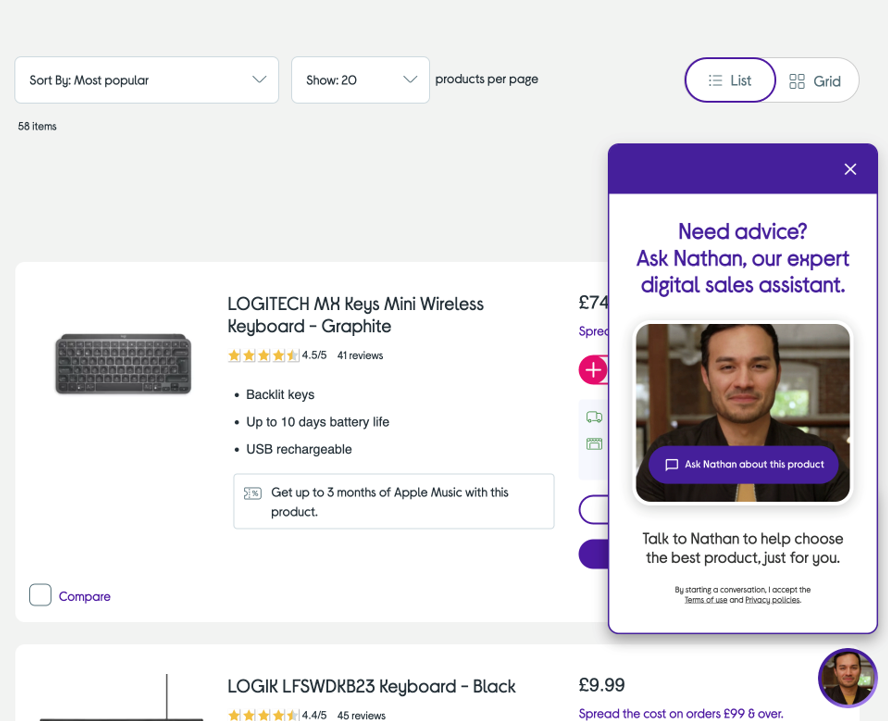This screenshot has width=888, height=721.
Task: Click 'Up to 10 days battery life' text
Action: tap(318, 422)
